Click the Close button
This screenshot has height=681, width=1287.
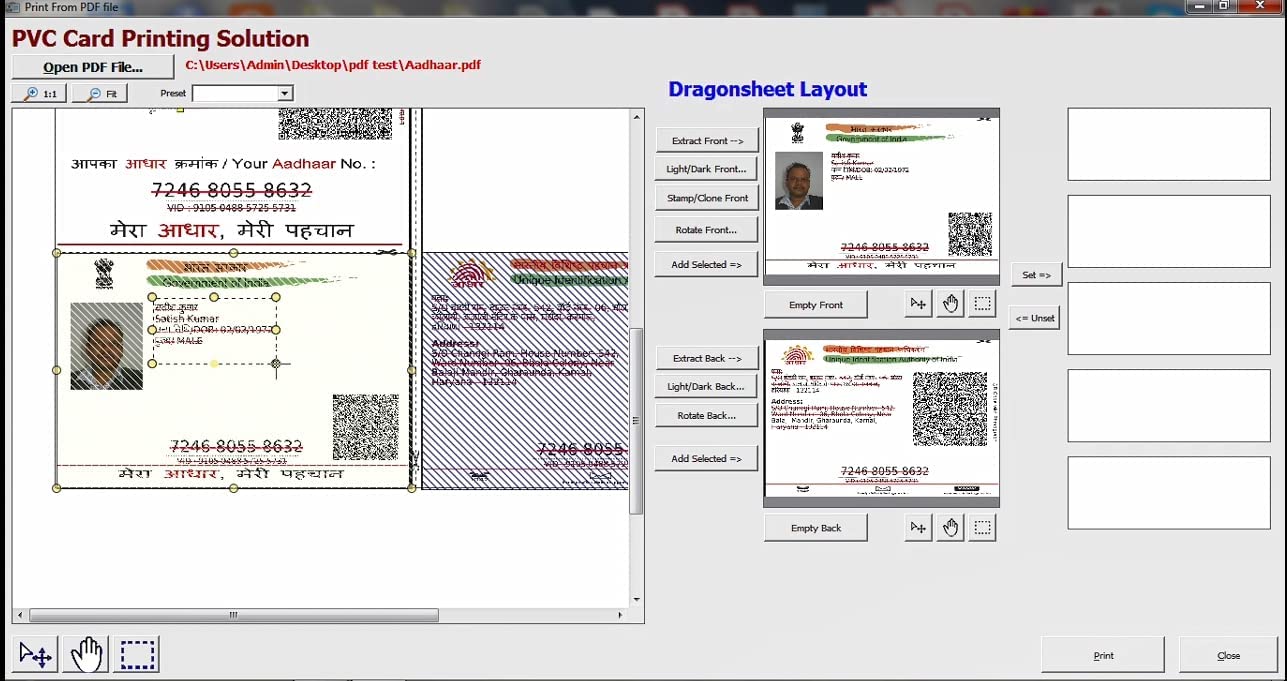tap(1229, 655)
